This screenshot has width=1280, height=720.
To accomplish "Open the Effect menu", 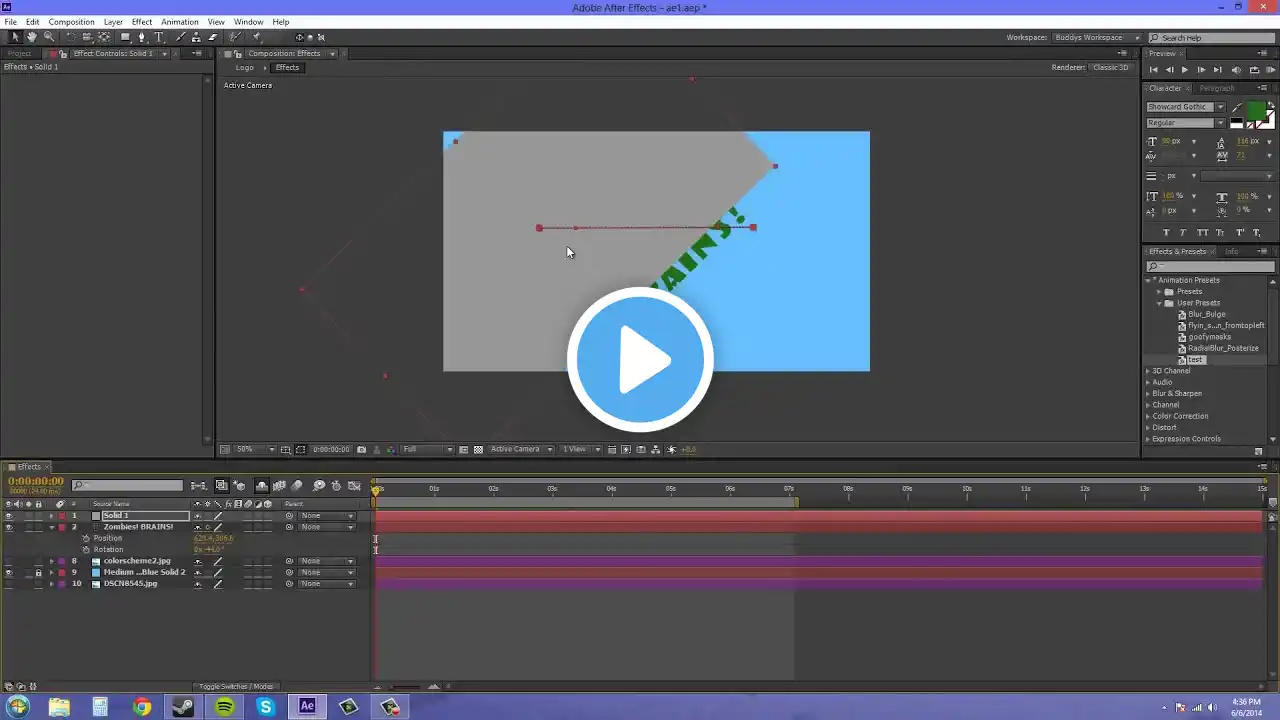I will [142, 22].
